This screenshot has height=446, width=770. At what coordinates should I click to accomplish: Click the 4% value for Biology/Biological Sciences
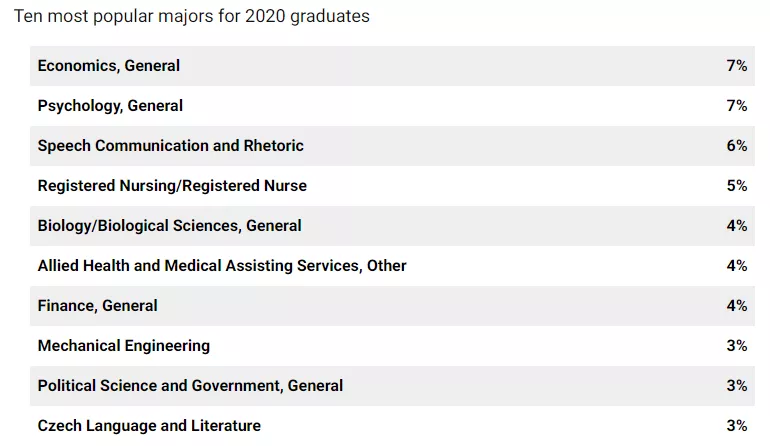737,226
